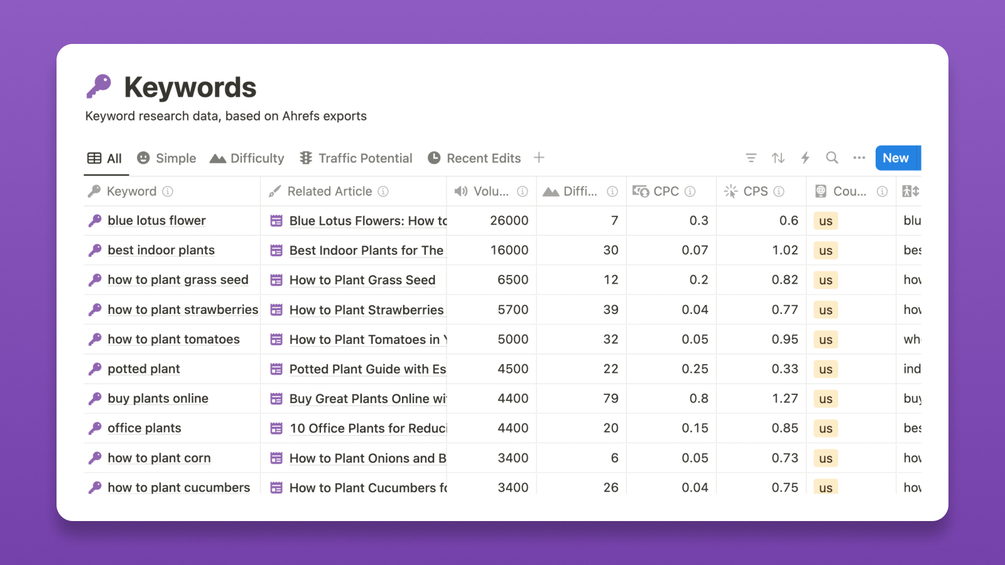Open 'Potted Plant Guide' related article
Viewport: 1005px width, 565px height.
click(x=367, y=368)
